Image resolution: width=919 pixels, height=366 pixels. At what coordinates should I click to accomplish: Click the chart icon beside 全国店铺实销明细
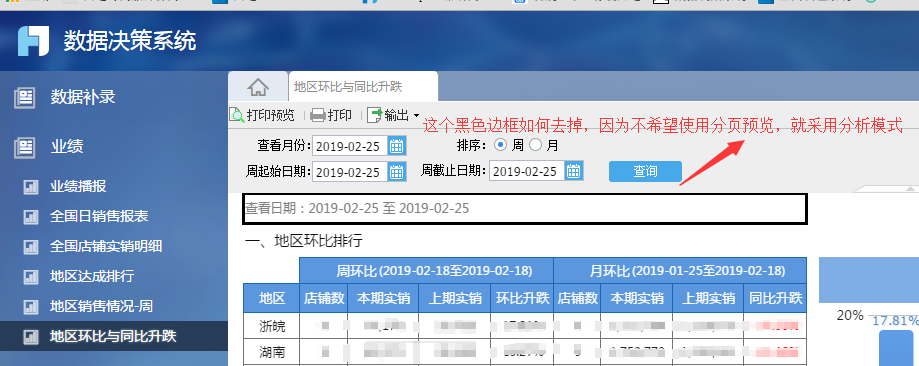click(x=30, y=247)
